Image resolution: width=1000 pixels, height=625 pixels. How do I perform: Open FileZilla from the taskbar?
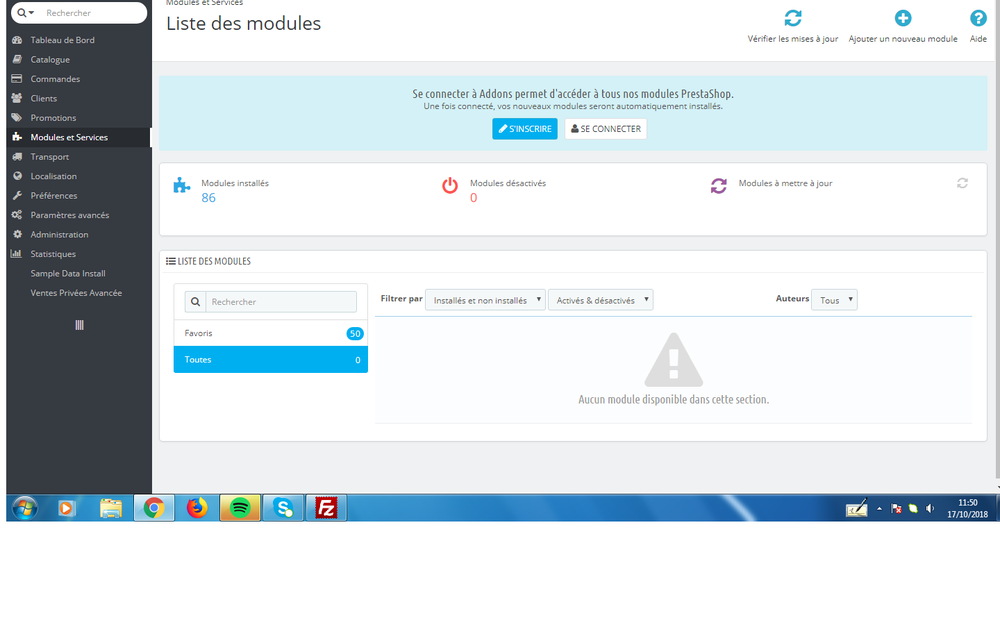326,508
